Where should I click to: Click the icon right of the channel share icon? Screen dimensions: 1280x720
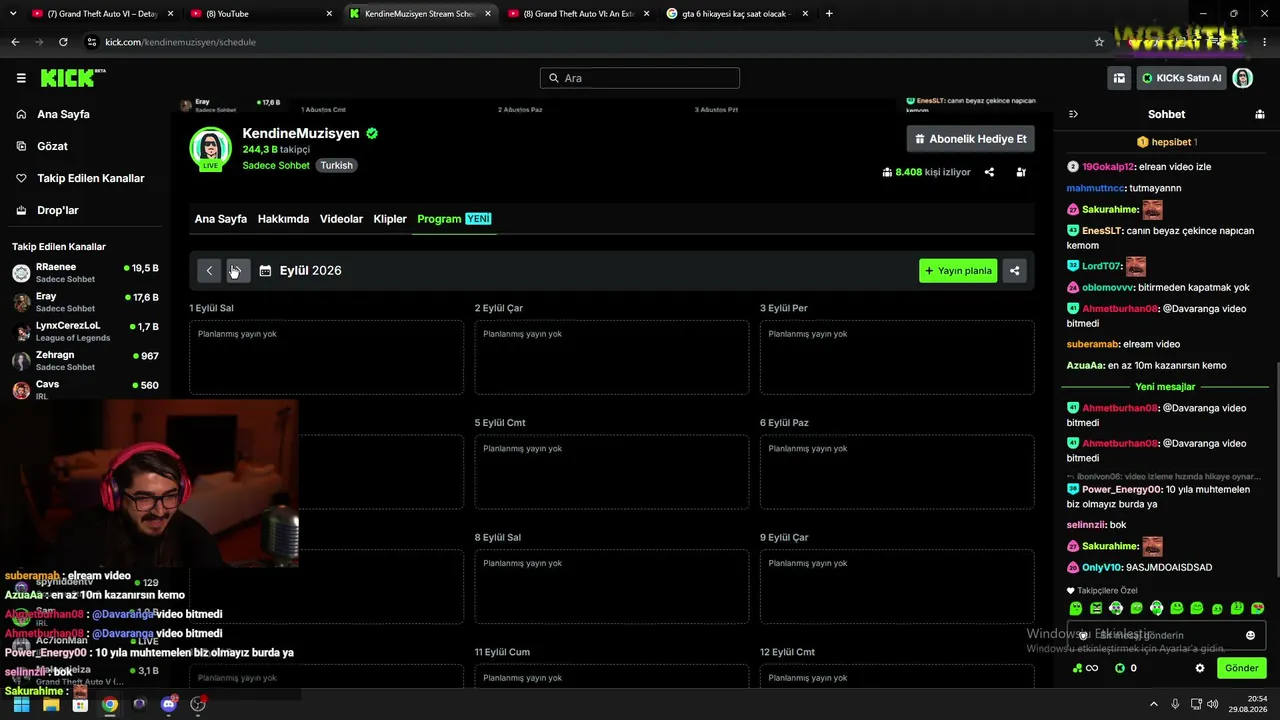pos(1021,172)
